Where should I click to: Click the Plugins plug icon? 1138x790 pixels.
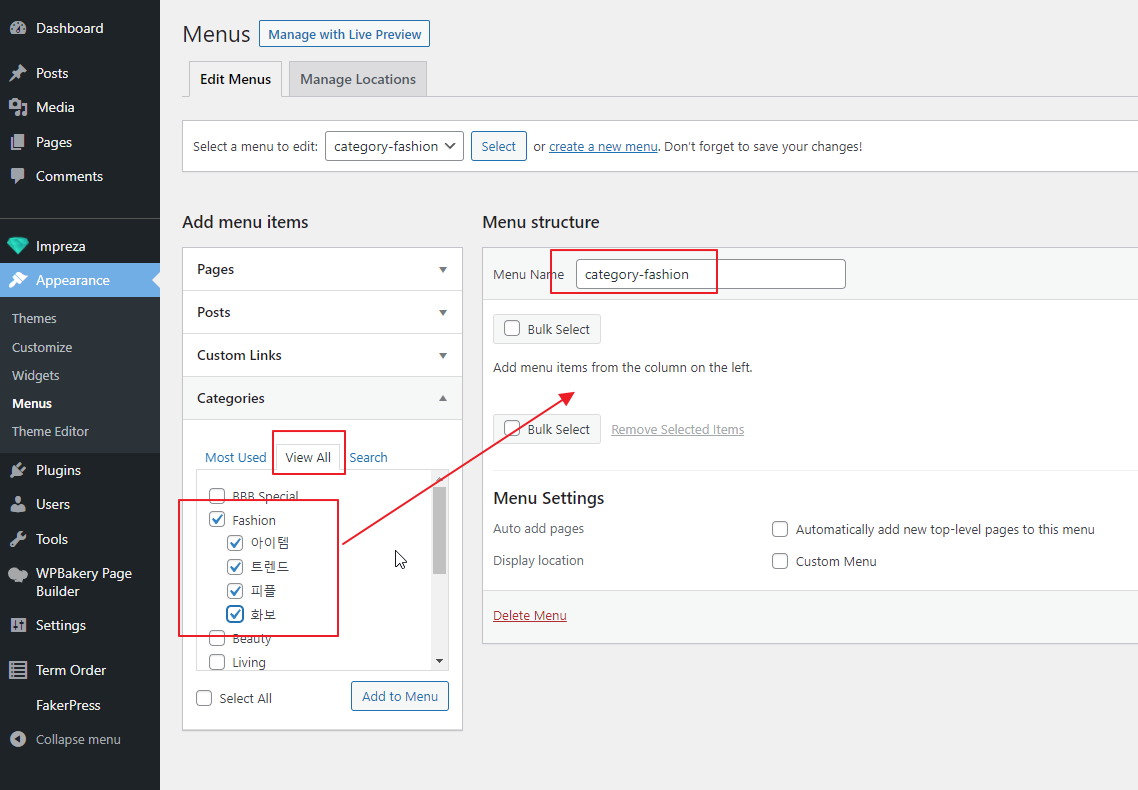(x=18, y=470)
